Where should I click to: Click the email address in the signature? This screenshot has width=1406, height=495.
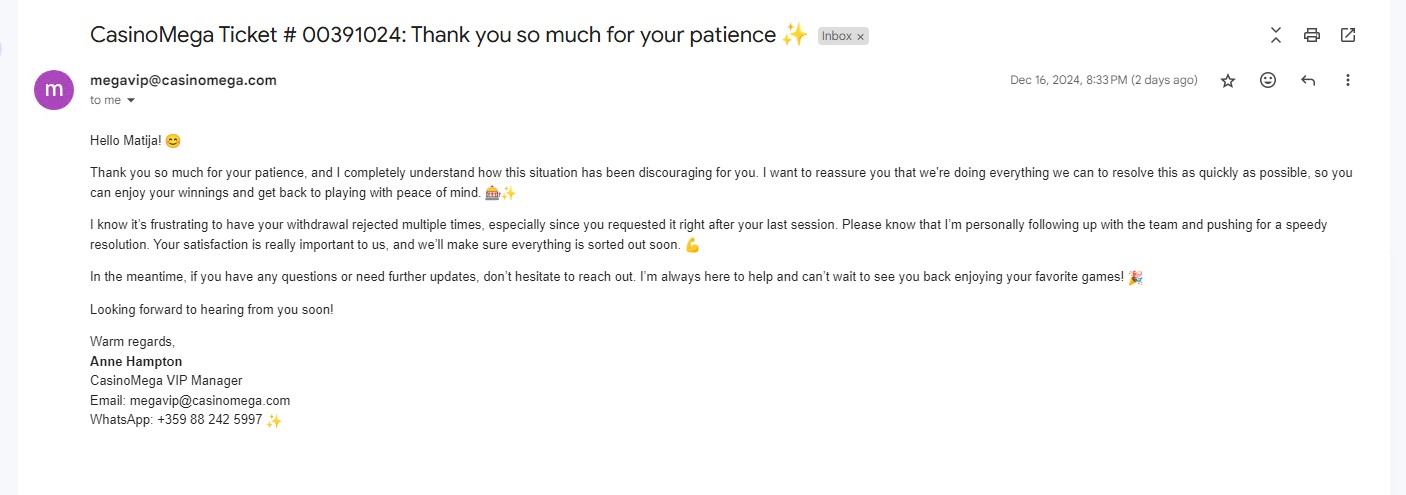point(210,400)
